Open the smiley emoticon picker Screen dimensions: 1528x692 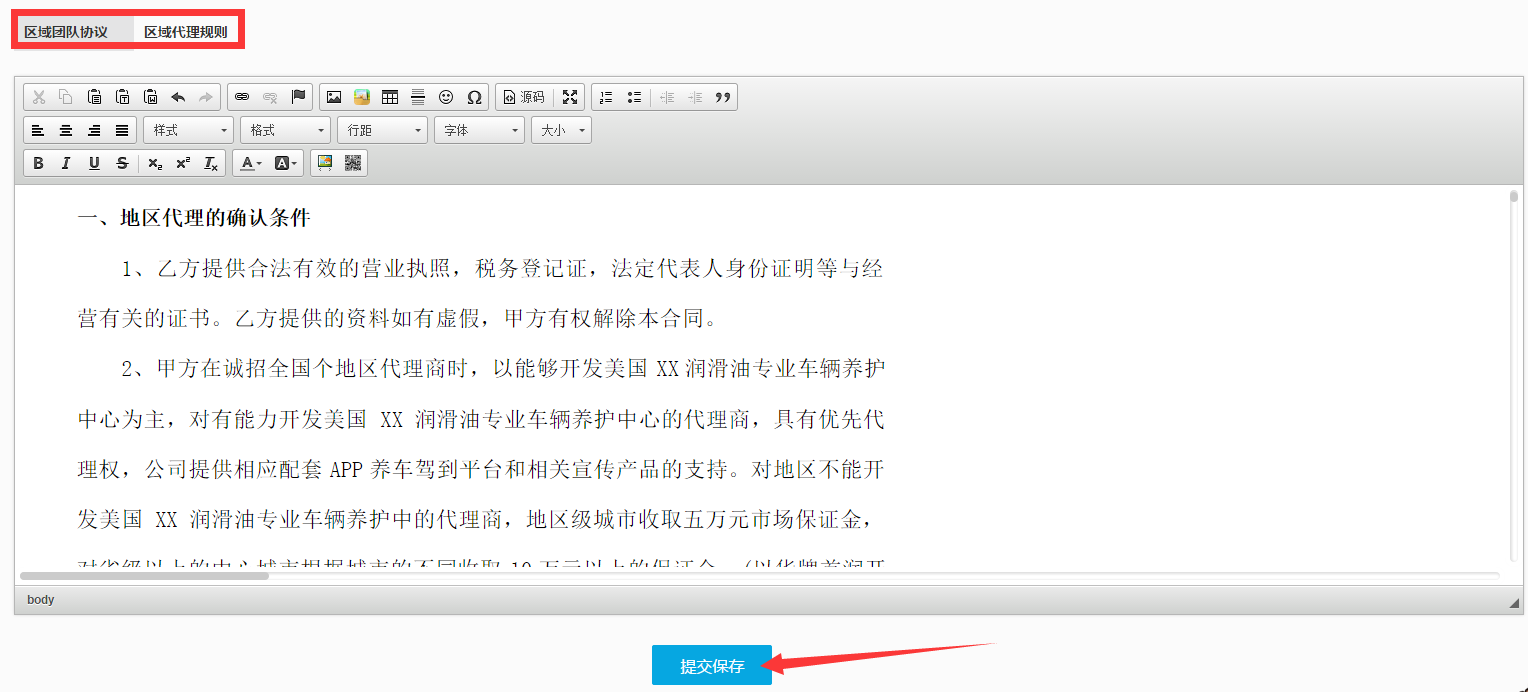click(446, 97)
